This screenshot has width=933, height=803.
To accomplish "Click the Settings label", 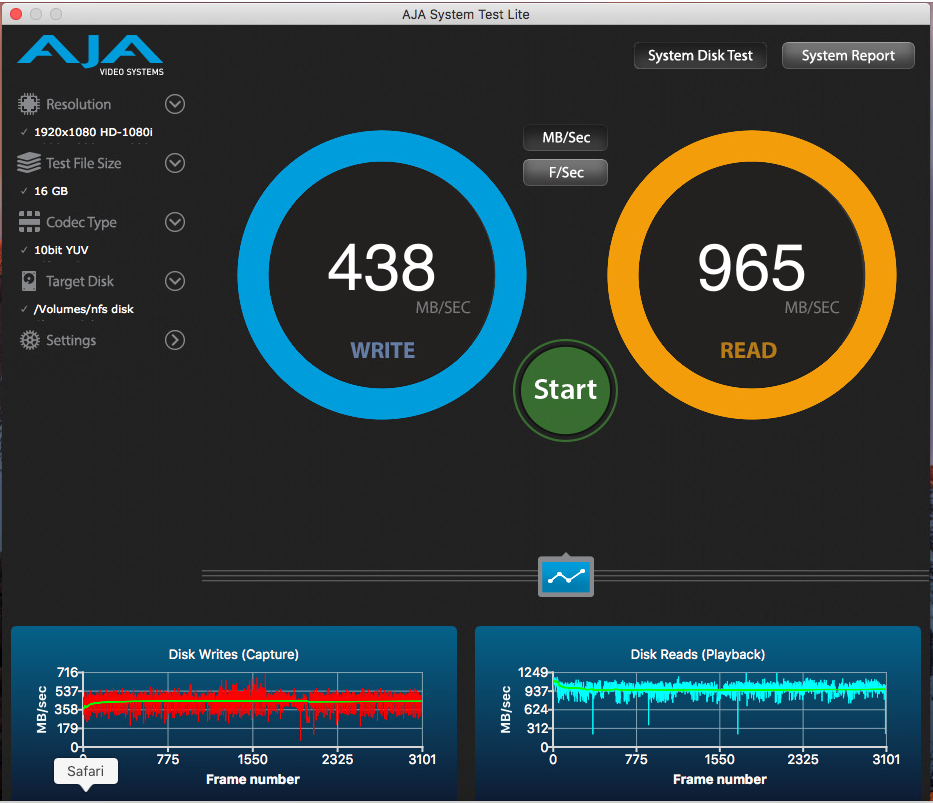I will point(71,340).
